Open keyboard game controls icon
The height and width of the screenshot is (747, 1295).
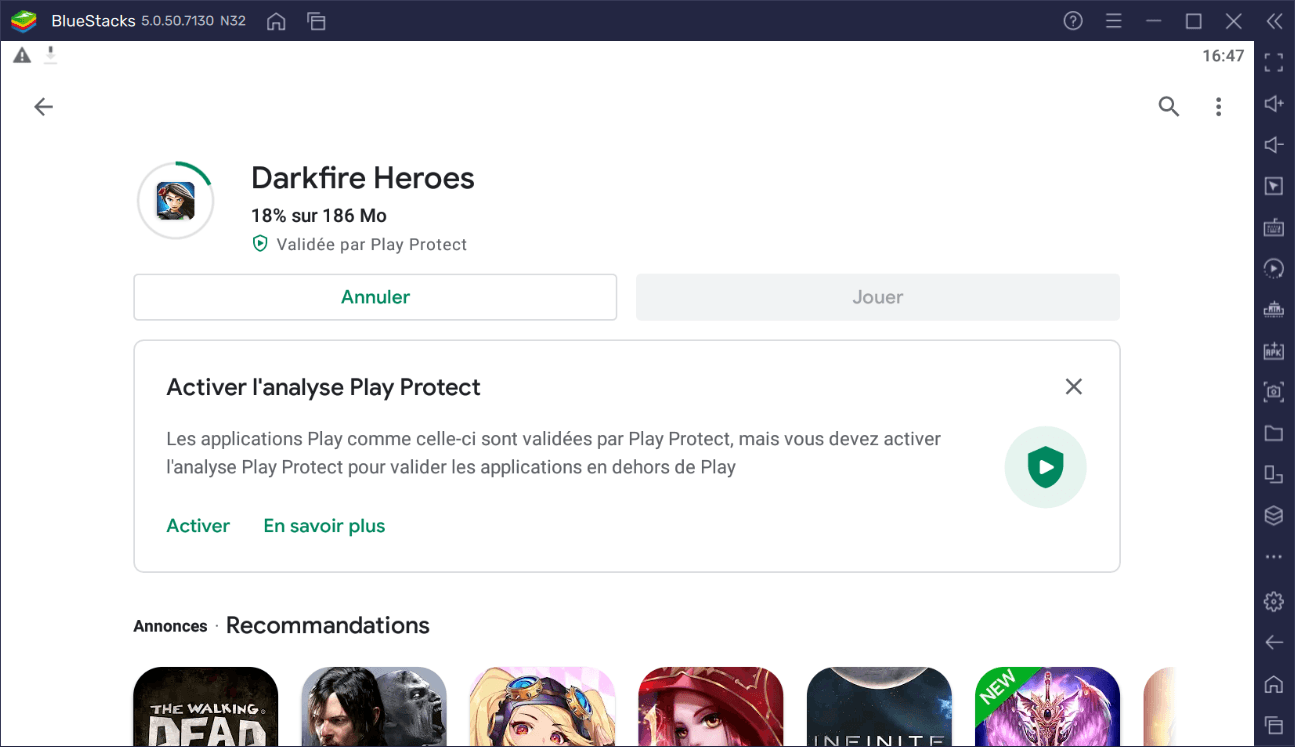1273,228
